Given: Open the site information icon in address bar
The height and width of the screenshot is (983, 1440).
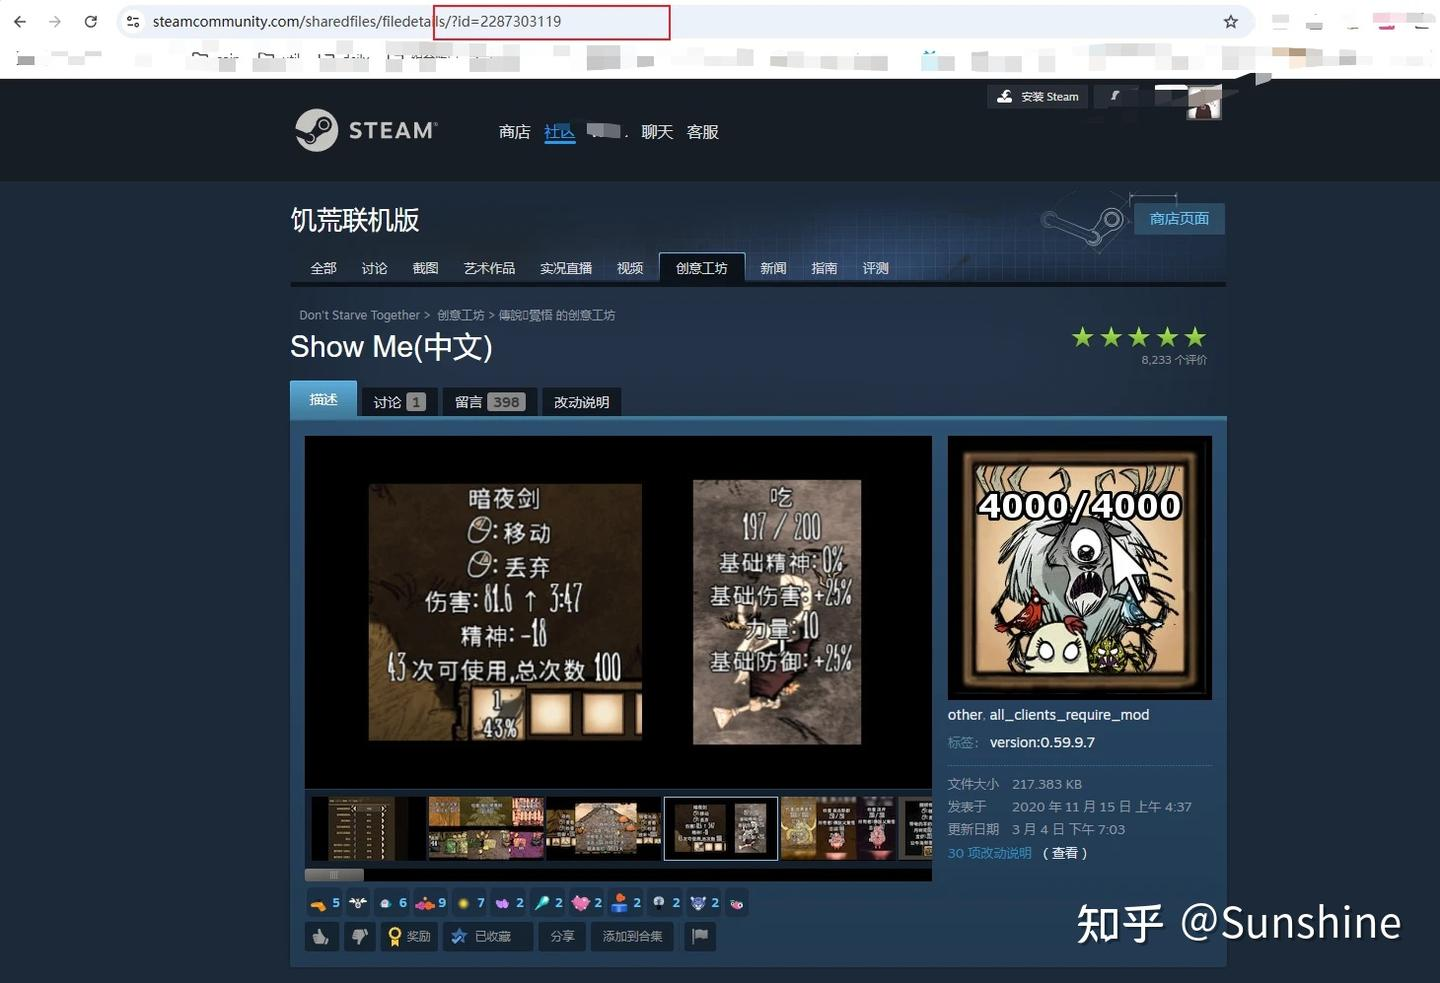Looking at the screenshot, I should 133,21.
